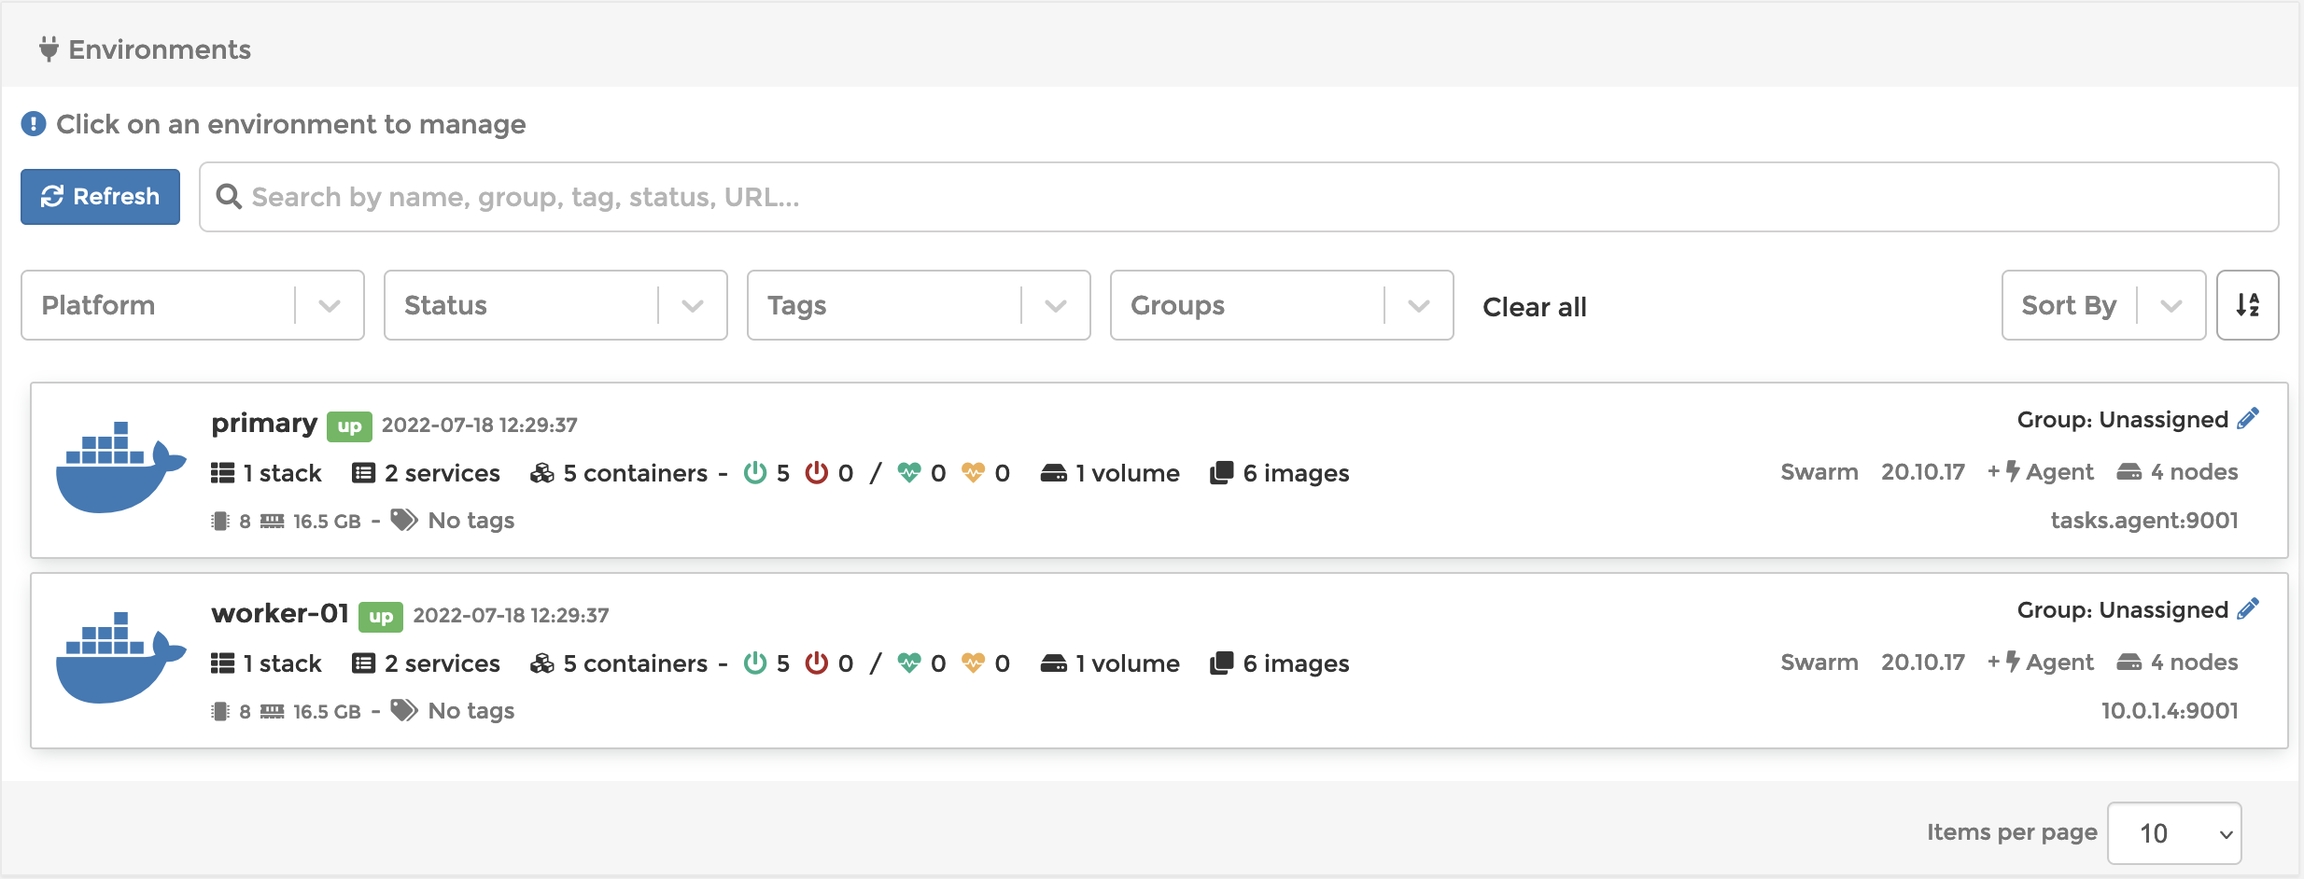Click the healthy heart icon in primary row
Image resolution: width=2304 pixels, height=879 pixels.
tap(909, 473)
